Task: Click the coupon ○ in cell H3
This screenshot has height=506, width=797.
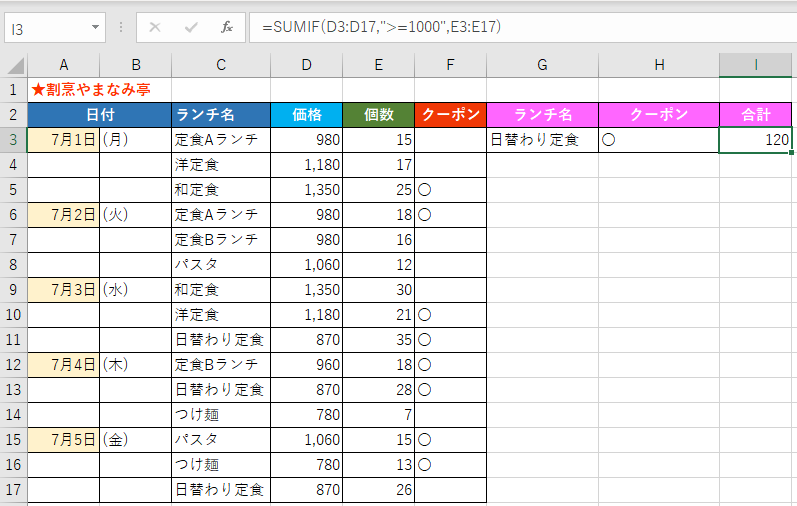Action: coord(608,140)
